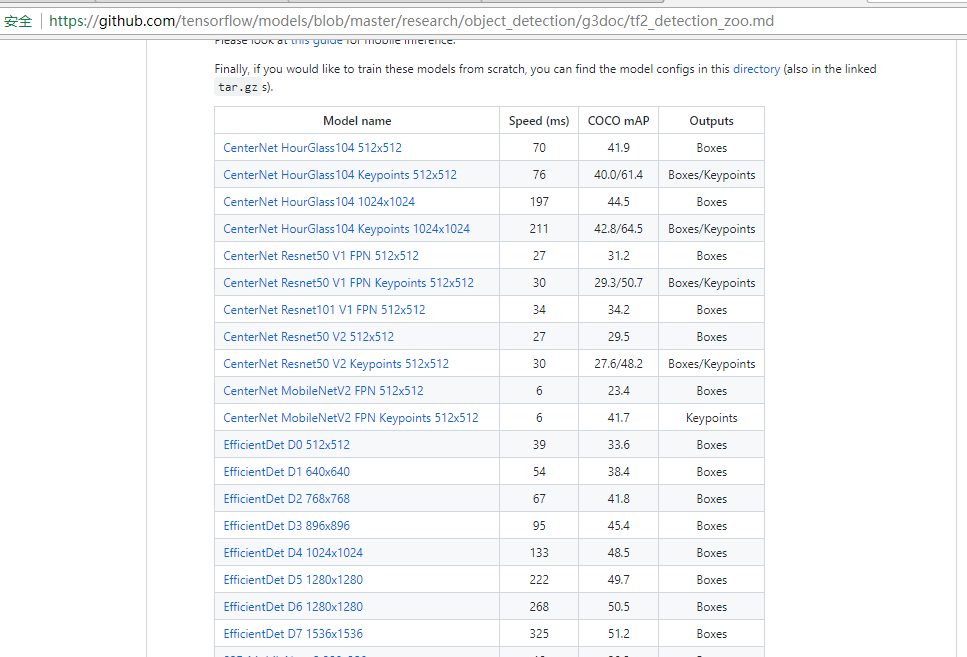Open EfficientDet D6 1280x1280 model link
The width and height of the screenshot is (967, 657).
[x=293, y=607]
